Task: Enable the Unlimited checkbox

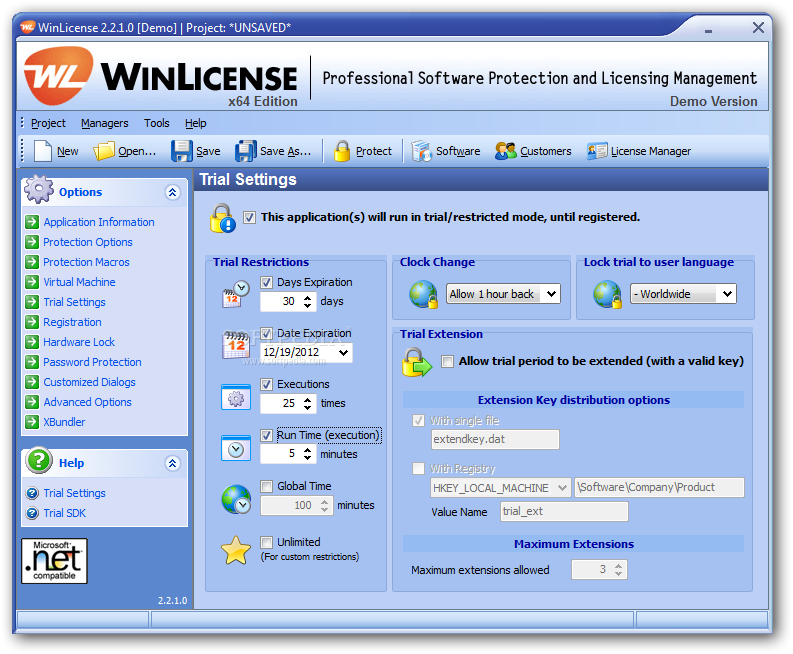Action: point(267,542)
